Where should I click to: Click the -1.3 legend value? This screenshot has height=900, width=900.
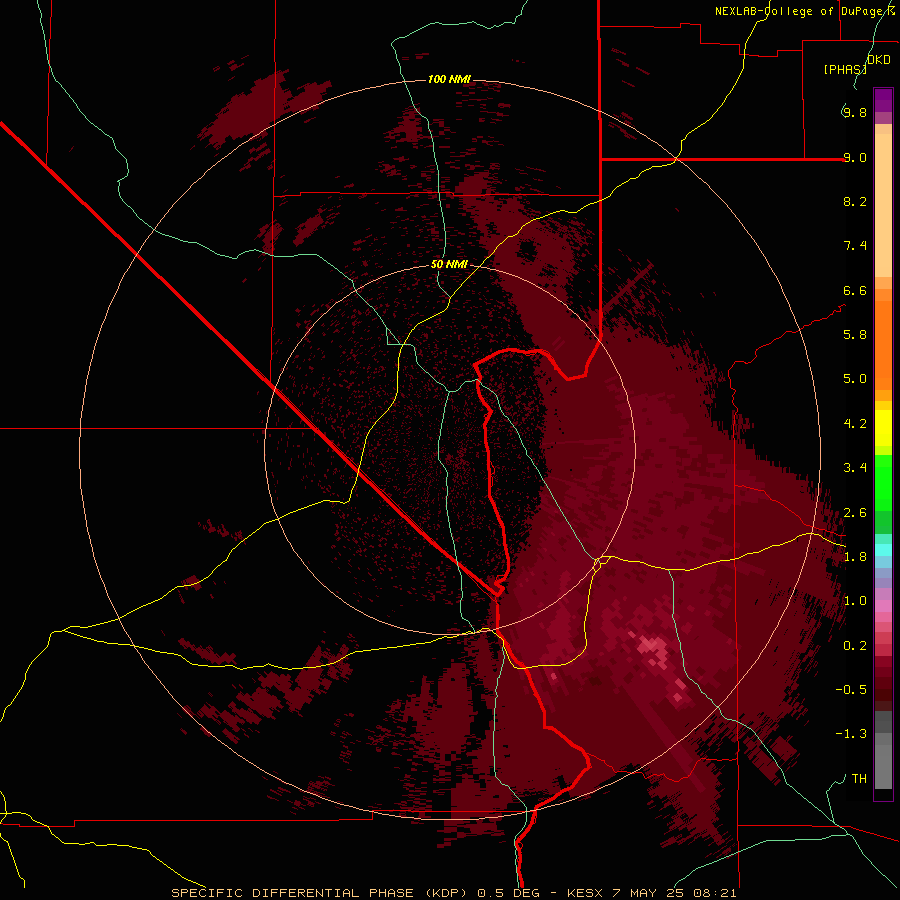[x=851, y=734]
